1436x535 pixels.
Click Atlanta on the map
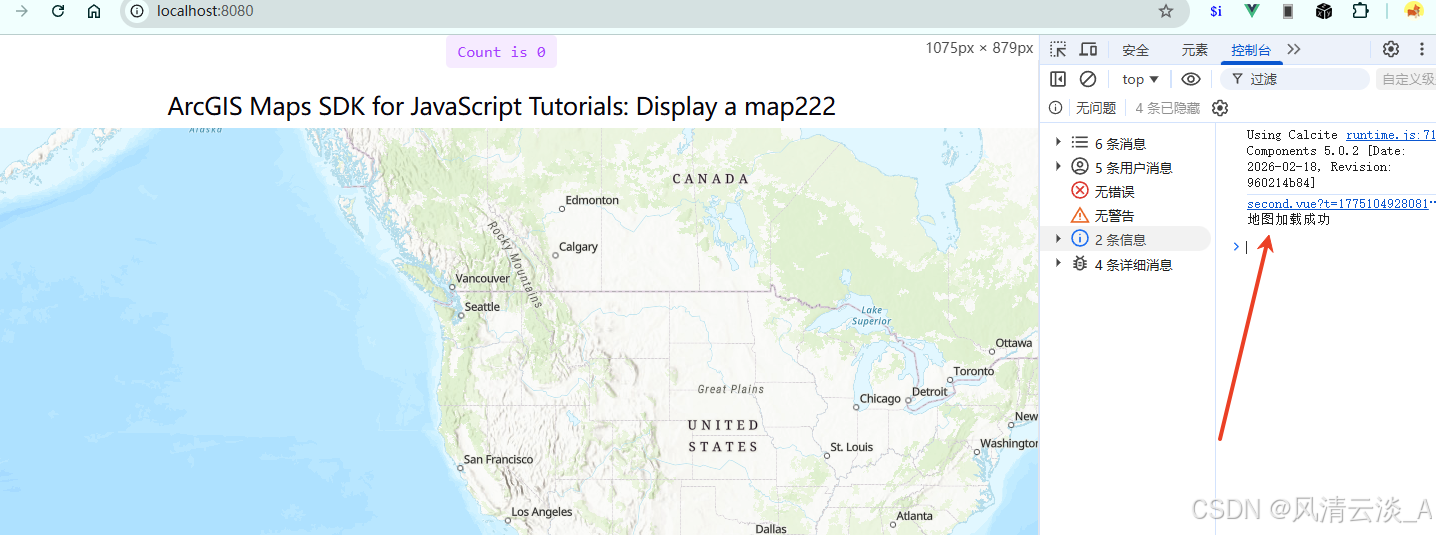click(x=914, y=516)
